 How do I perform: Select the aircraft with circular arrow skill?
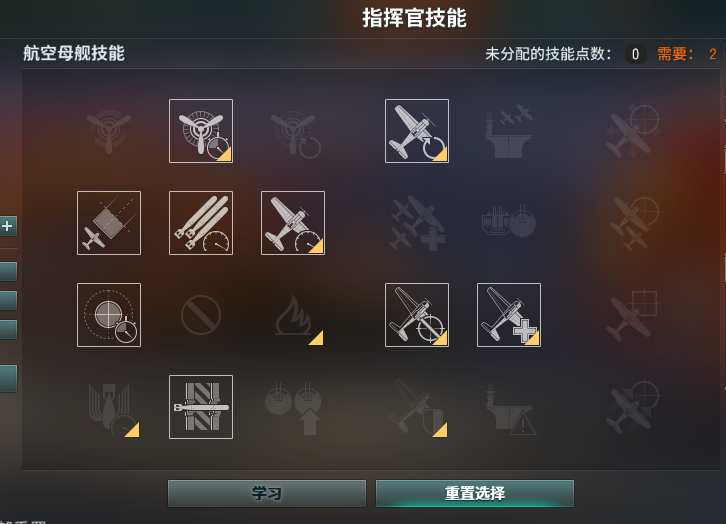(417, 131)
